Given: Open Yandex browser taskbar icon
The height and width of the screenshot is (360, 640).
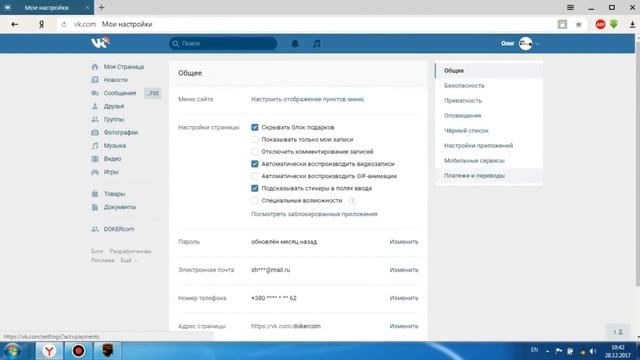Looking at the screenshot, I should coord(49,351).
